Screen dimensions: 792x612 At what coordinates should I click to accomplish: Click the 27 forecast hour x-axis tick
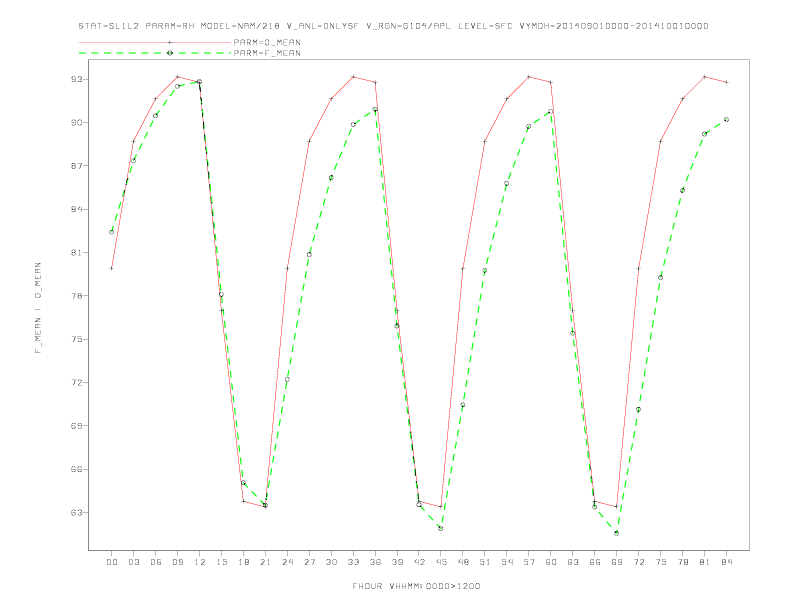point(309,562)
